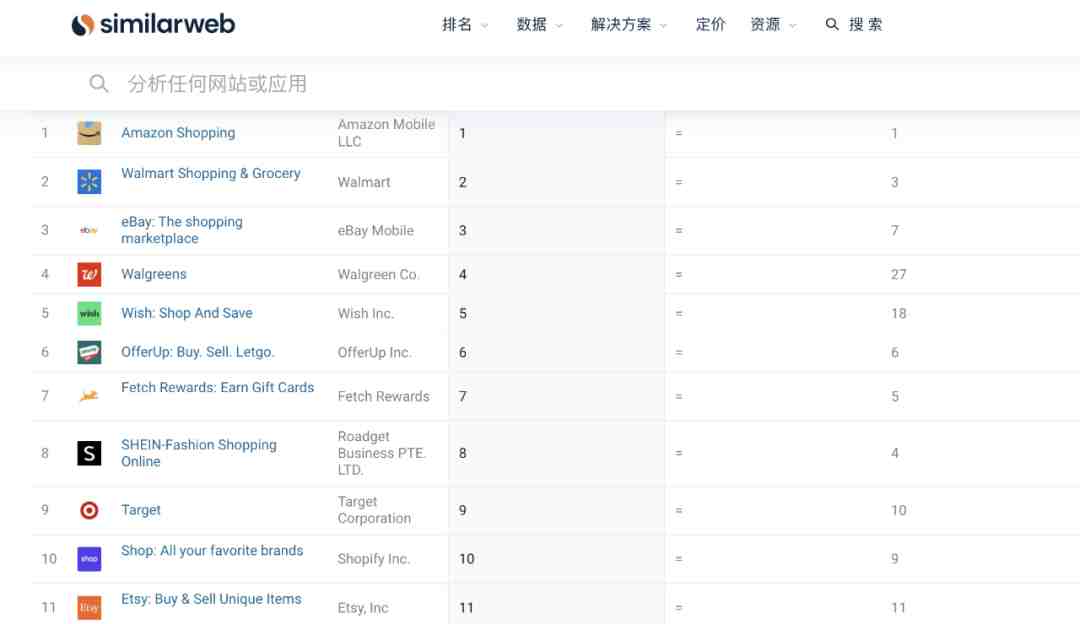Click publisher Roadget Business PTE. LTD.
The image size is (1080, 624).
click(382, 453)
